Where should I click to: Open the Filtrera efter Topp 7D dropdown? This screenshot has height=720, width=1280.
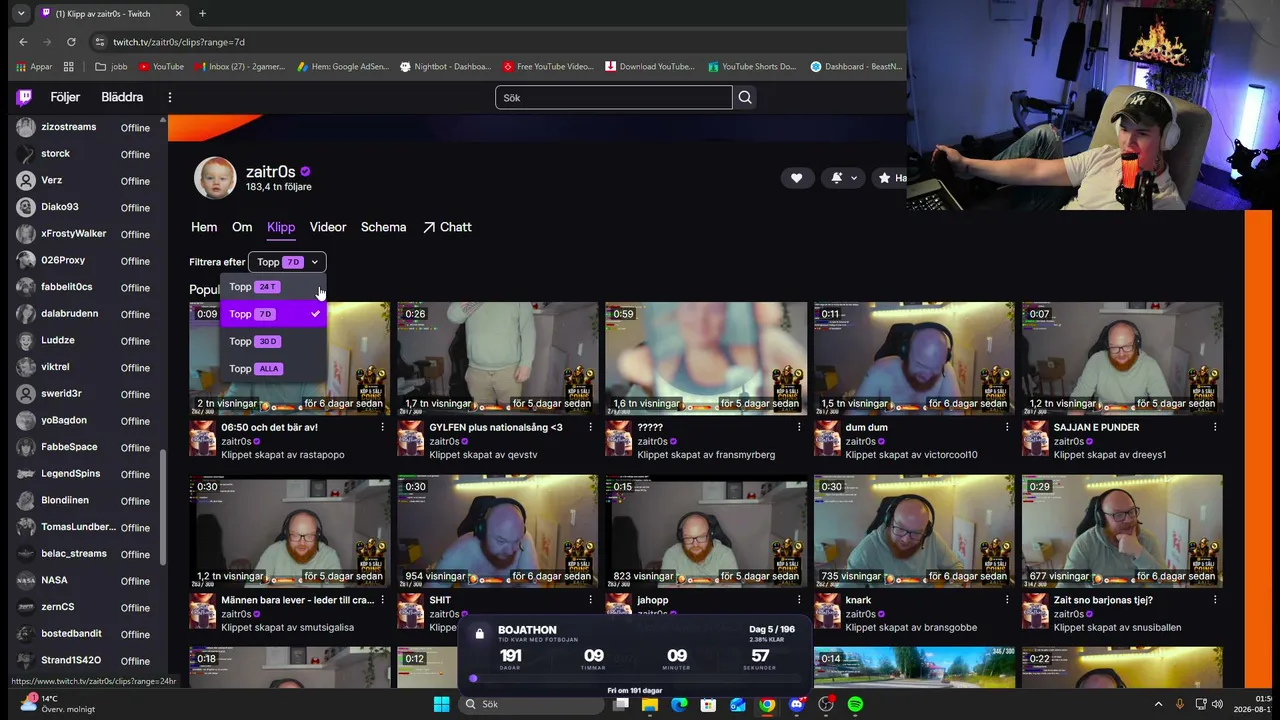click(x=287, y=262)
